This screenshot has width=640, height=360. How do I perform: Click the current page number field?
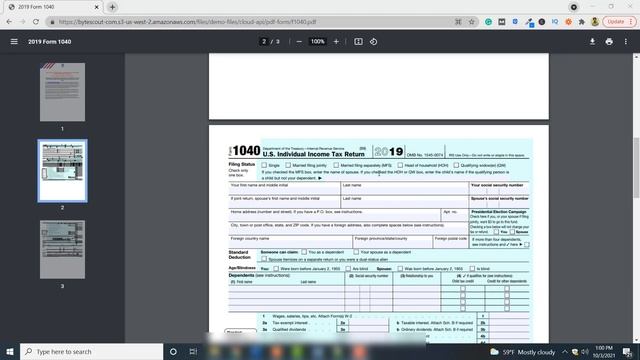264,42
